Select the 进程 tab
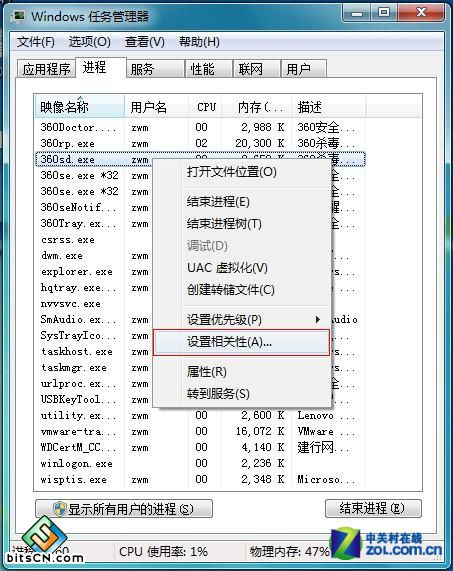This screenshot has width=453, height=571. tap(101, 67)
